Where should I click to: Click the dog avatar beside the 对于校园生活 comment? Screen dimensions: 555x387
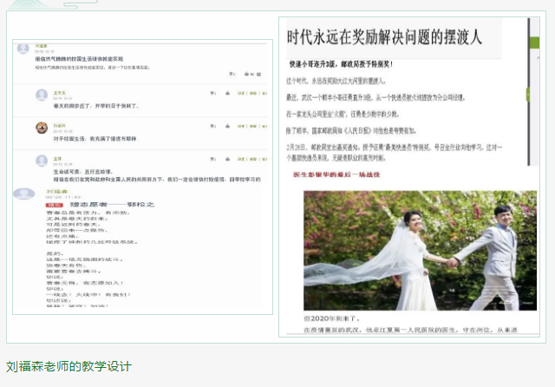pyautogui.click(x=42, y=127)
